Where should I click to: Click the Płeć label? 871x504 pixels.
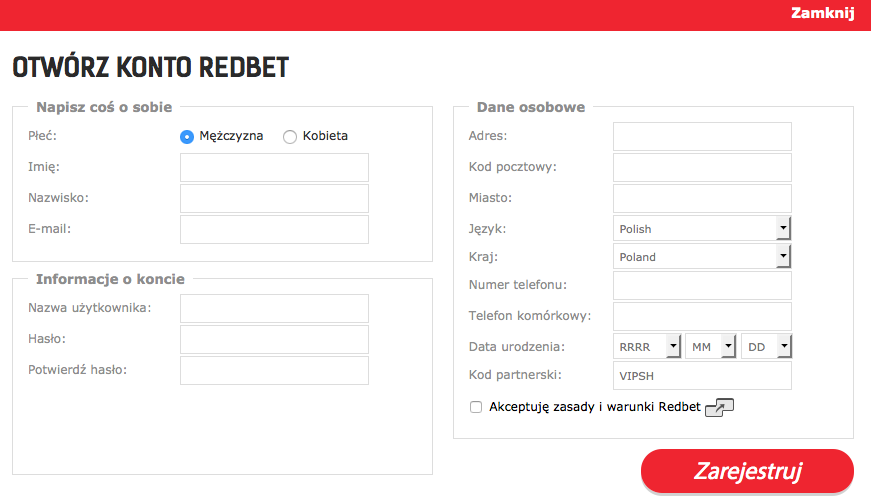pyautogui.click(x=42, y=136)
